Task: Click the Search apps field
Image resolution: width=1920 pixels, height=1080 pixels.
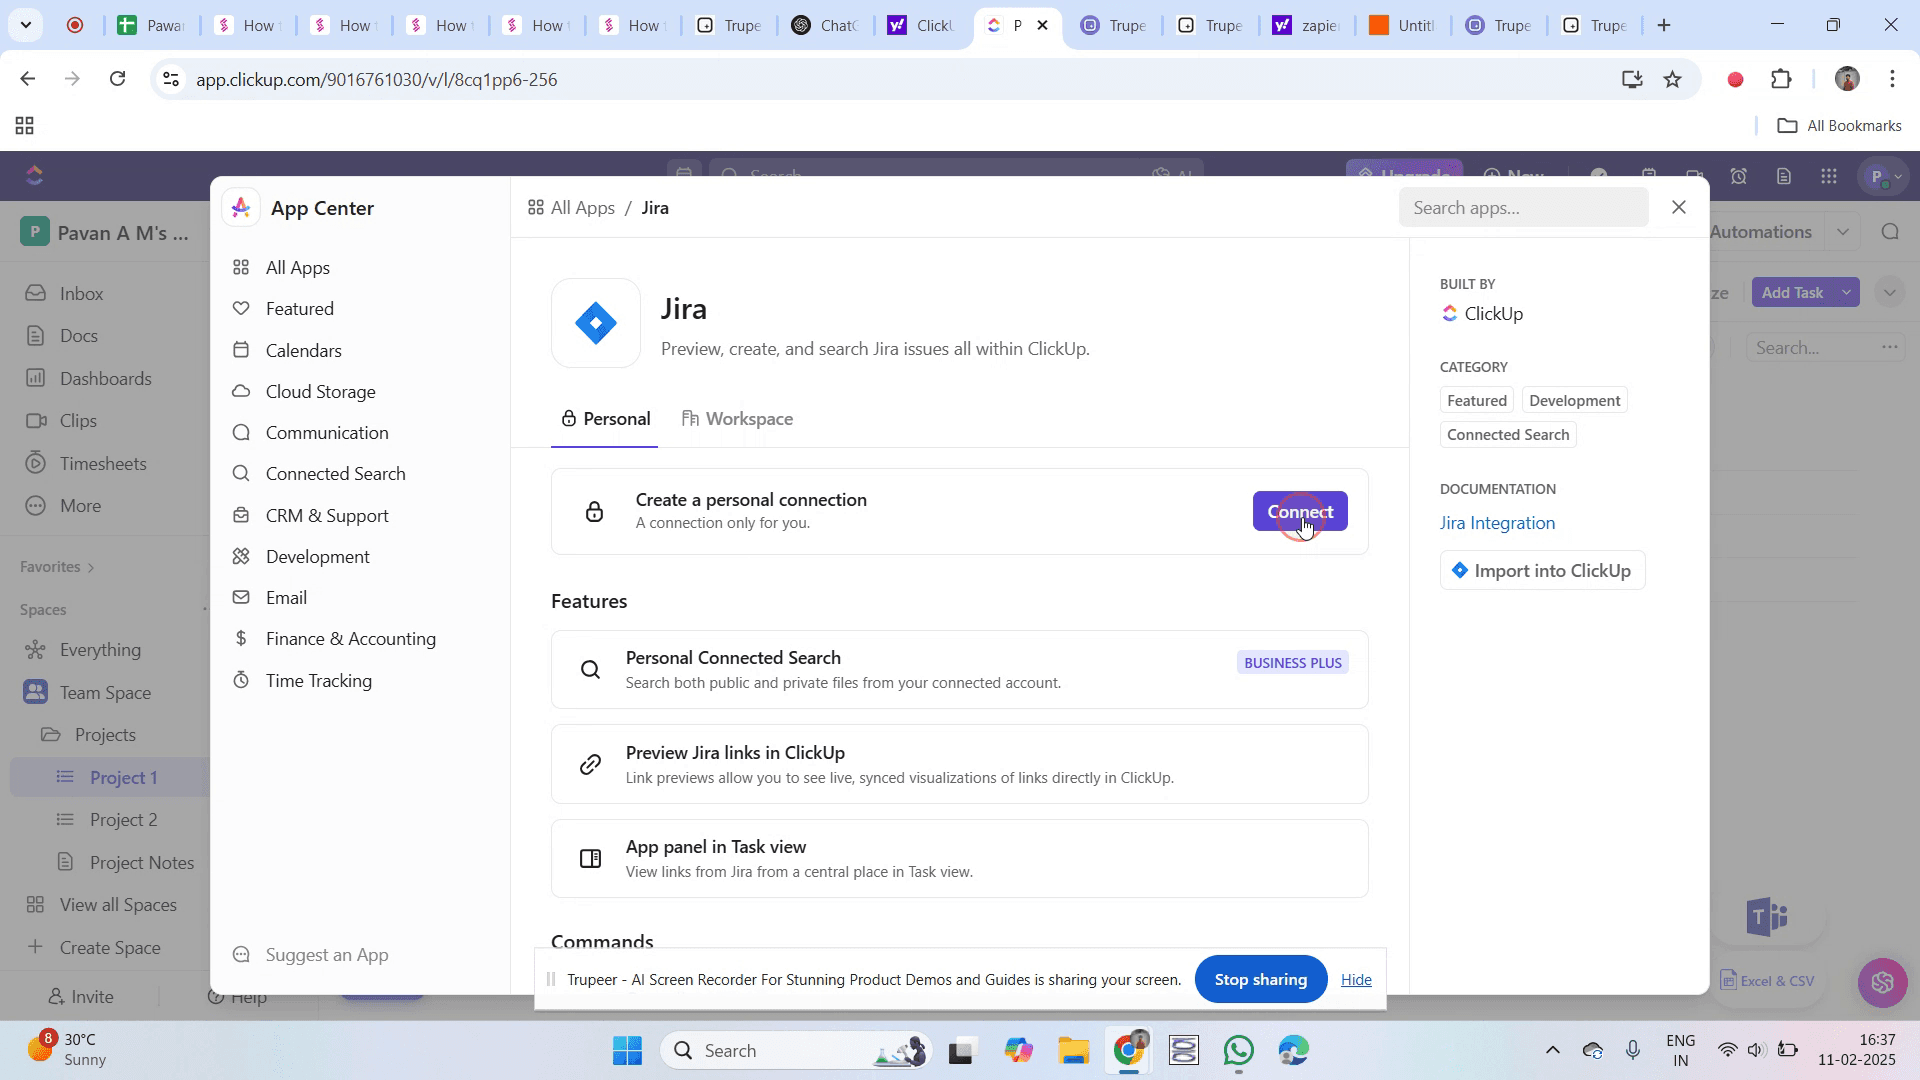Action: [x=1522, y=208]
